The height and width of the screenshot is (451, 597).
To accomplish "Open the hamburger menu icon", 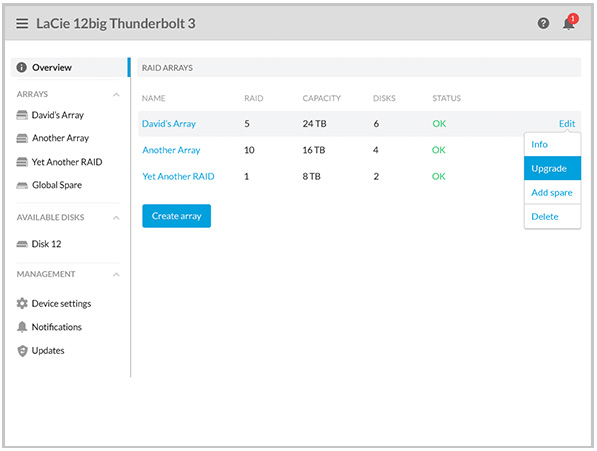I will (x=22, y=24).
